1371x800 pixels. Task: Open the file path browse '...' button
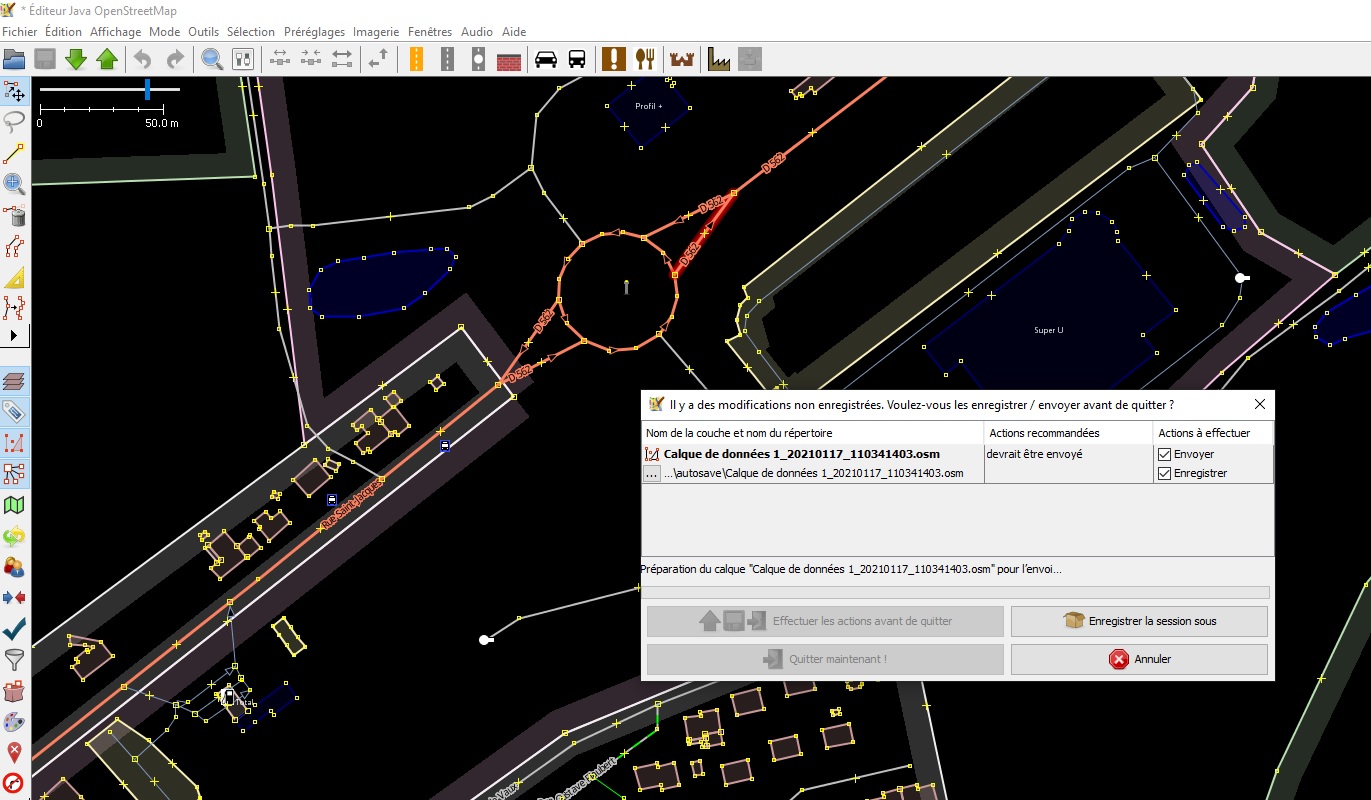click(x=651, y=474)
